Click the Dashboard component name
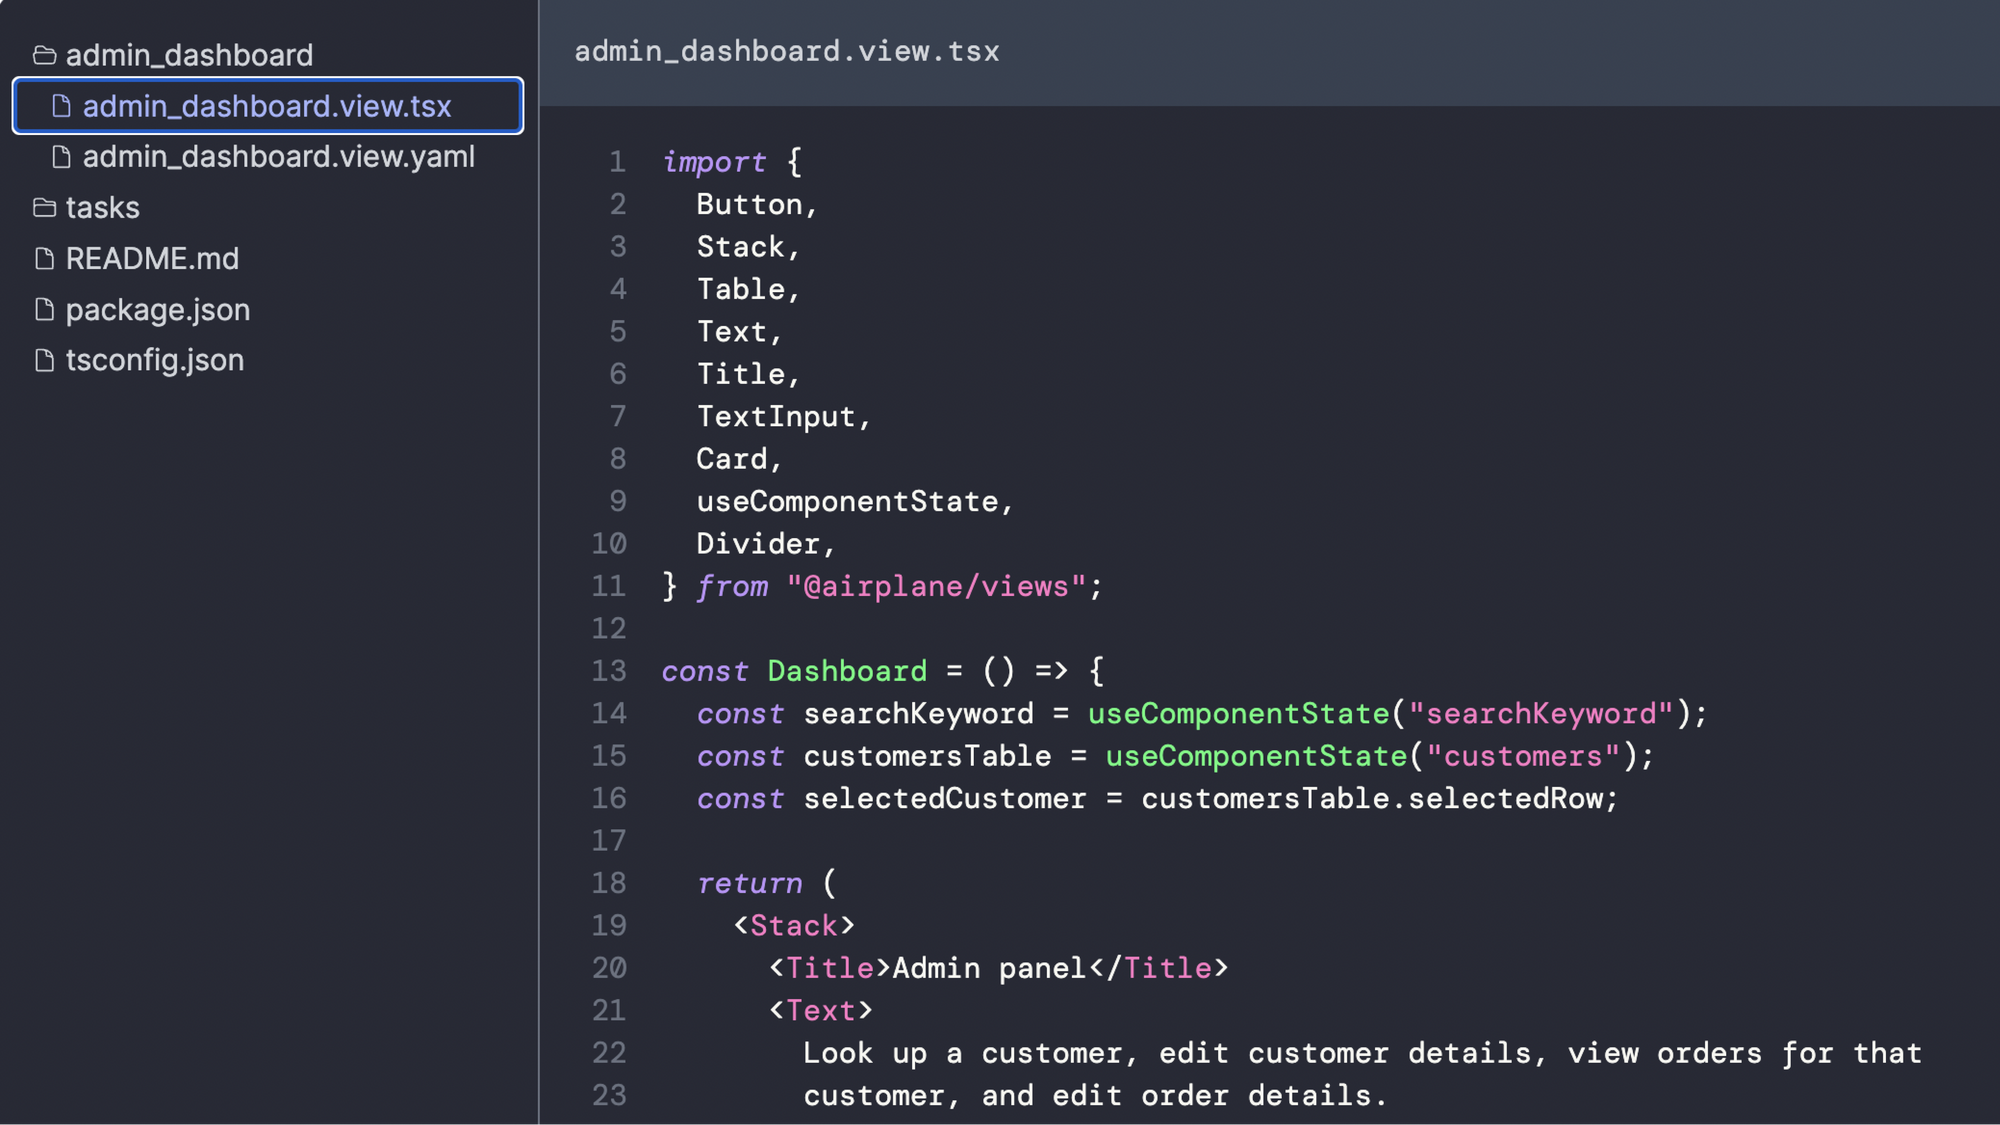This screenshot has width=2000, height=1125. pos(847,671)
